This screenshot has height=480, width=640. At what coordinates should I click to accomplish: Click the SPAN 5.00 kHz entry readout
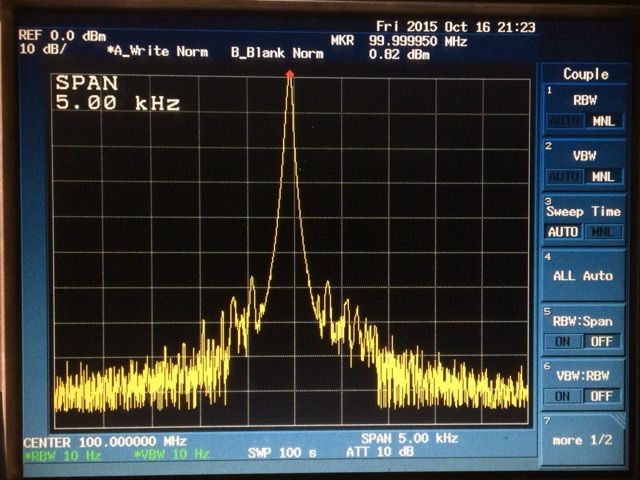pyautogui.click(x=118, y=93)
